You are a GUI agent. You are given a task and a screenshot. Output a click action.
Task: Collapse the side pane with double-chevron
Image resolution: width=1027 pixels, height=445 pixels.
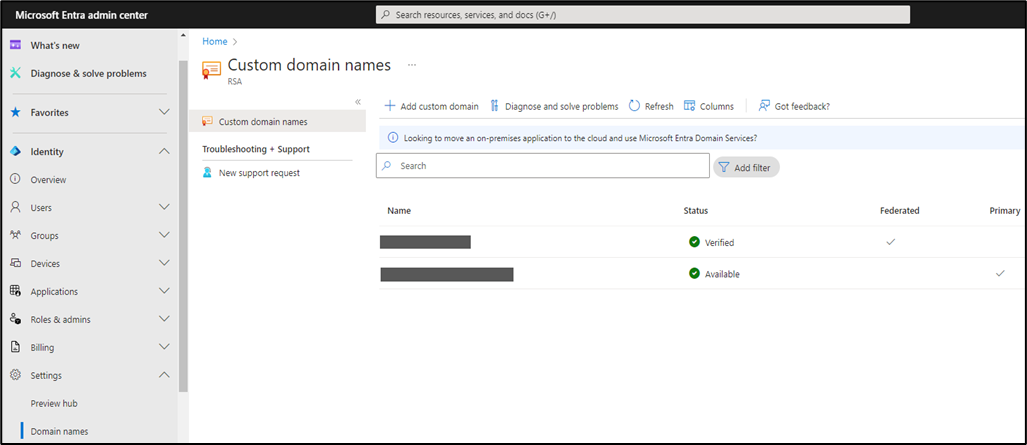(358, 102)
